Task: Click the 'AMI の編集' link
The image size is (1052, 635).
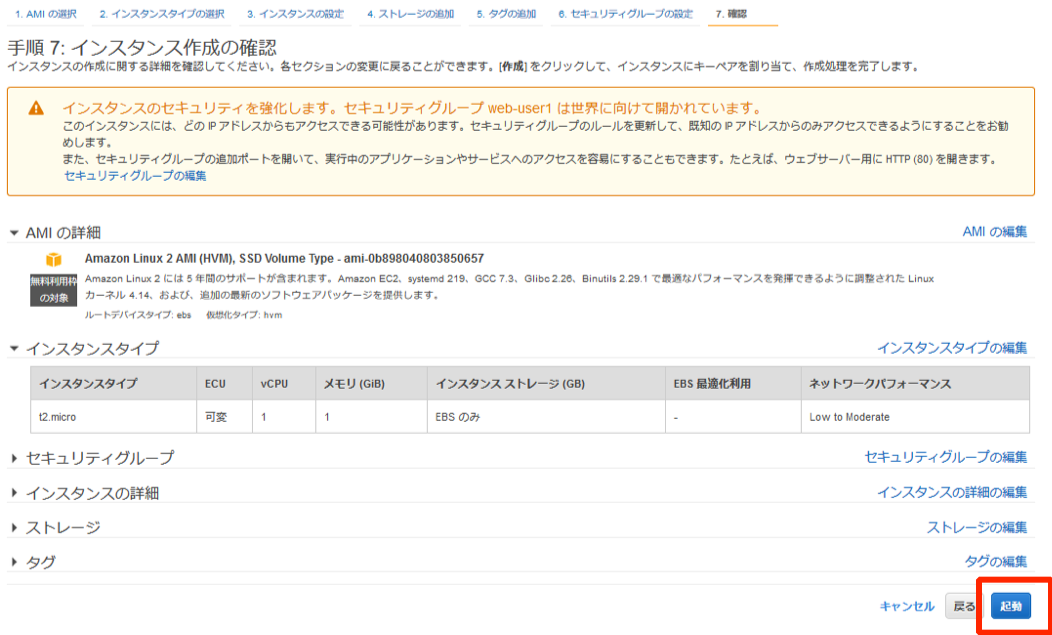Action: pos(994,232)
